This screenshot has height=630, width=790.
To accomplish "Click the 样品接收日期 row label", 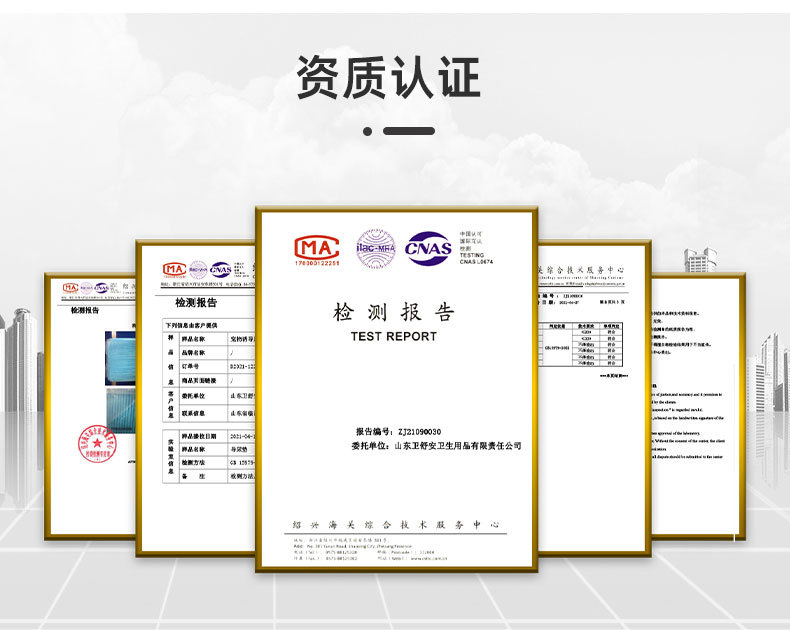I will click(x=199, y=436).
